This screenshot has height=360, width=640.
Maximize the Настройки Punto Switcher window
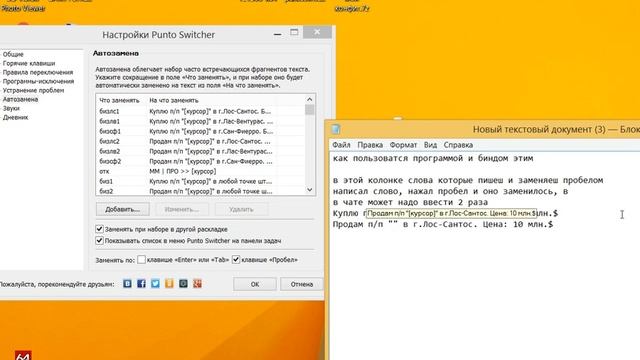pos(294,32)
